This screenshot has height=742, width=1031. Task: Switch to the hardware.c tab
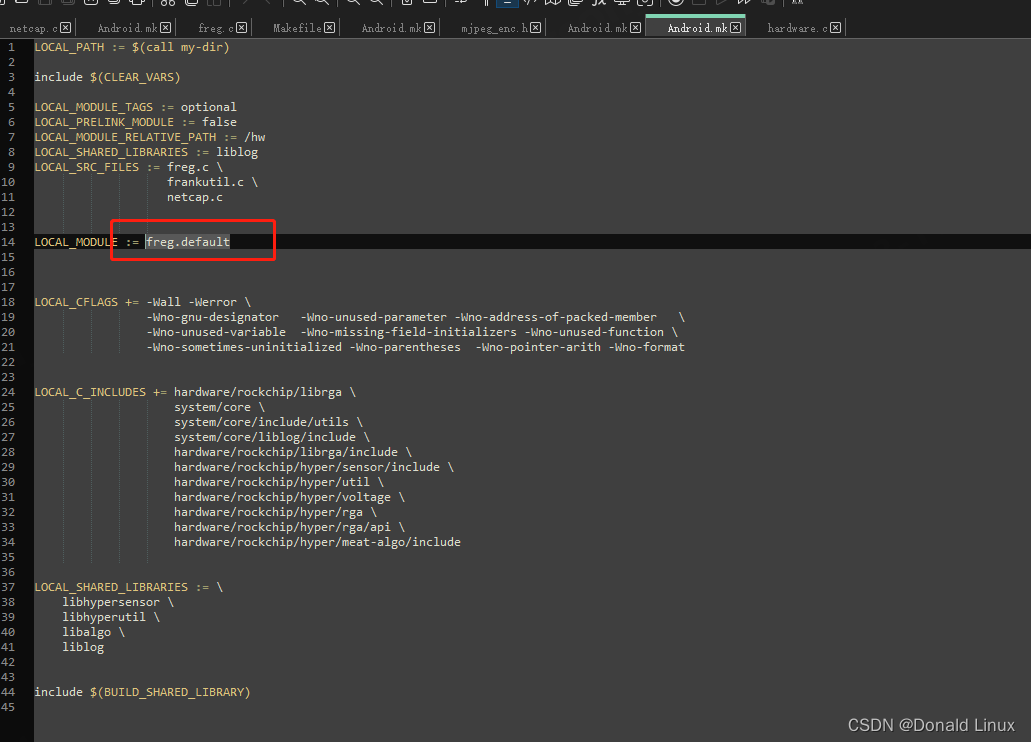click(x=795, y=27)
